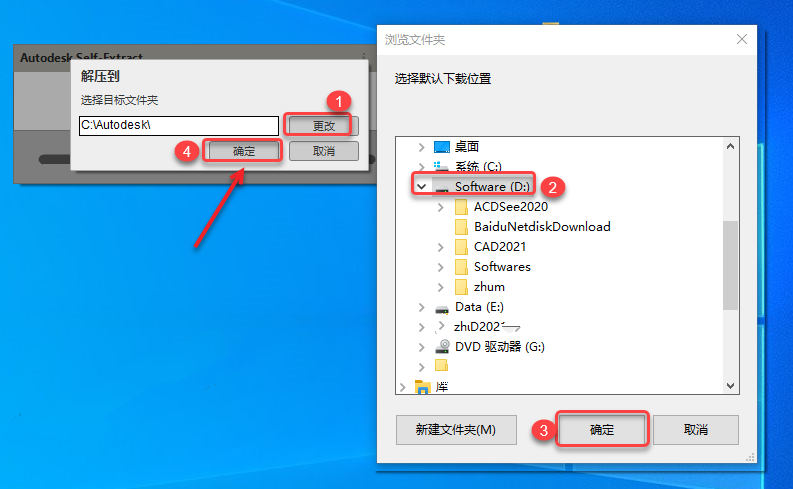Screen dimensions: 793x489
Task: Collapse the Software (D:) drive node
Action: [x=421, y=187]
